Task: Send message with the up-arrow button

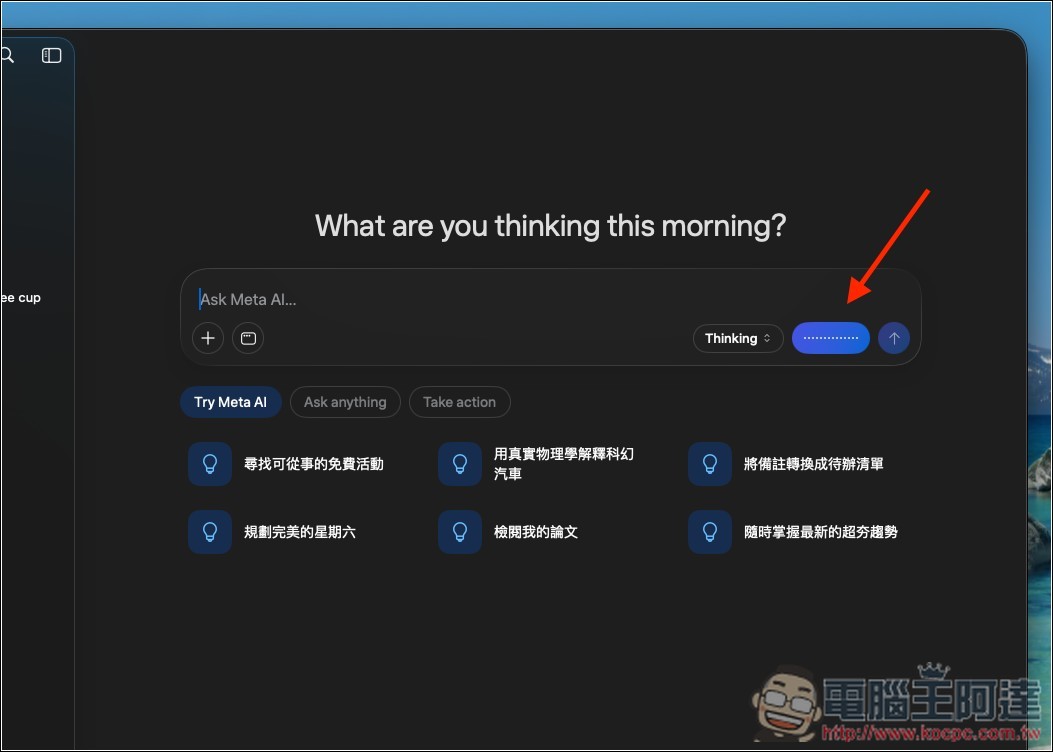Action: click(894, 338)
